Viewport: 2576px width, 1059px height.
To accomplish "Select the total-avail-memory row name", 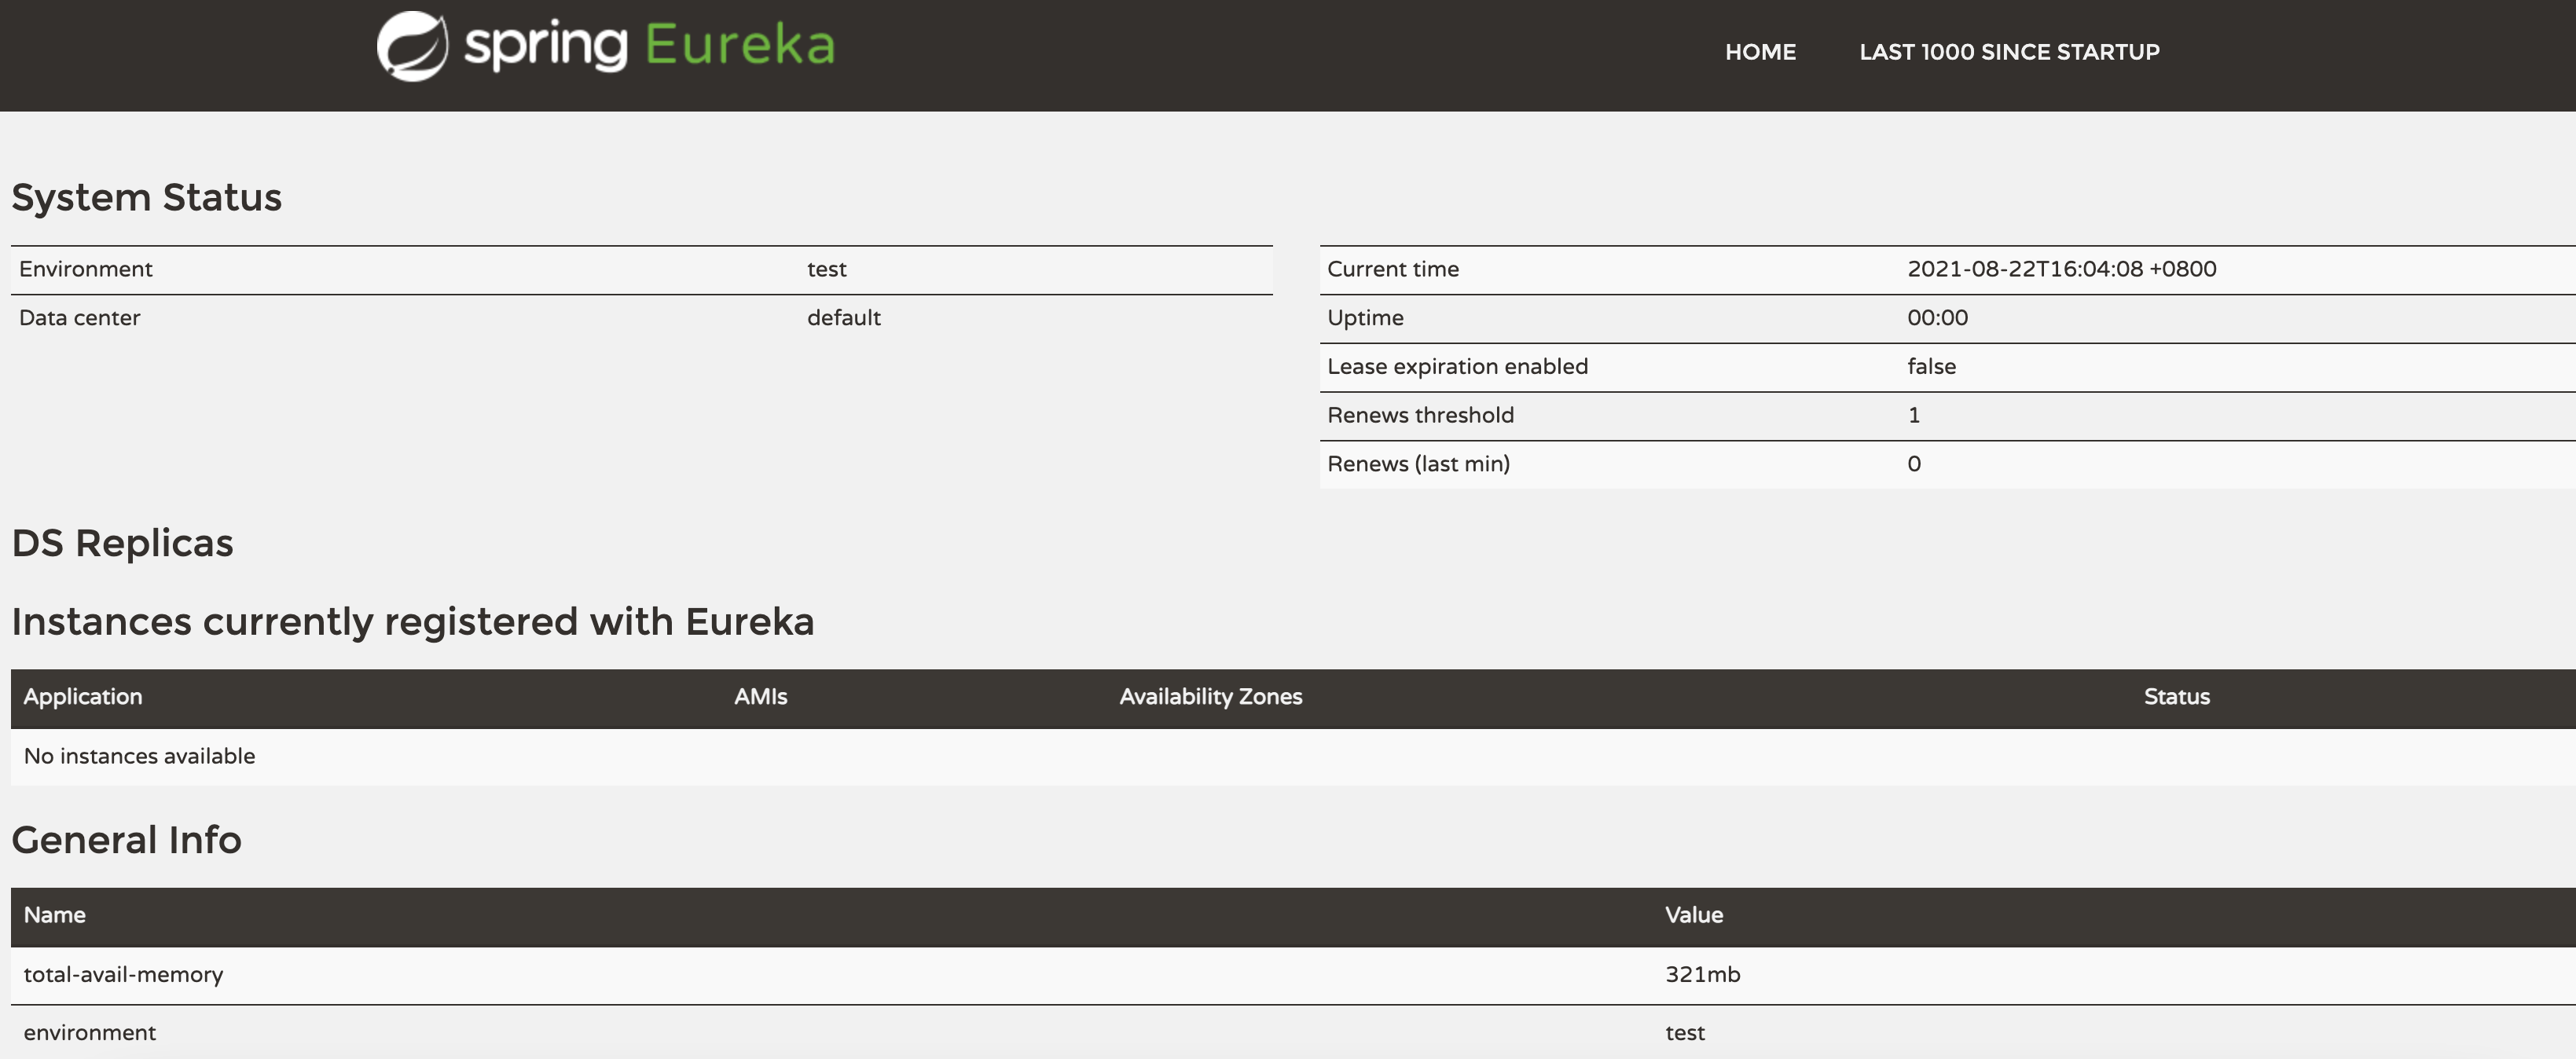I will pyautogui.click(x=123, y=975).
